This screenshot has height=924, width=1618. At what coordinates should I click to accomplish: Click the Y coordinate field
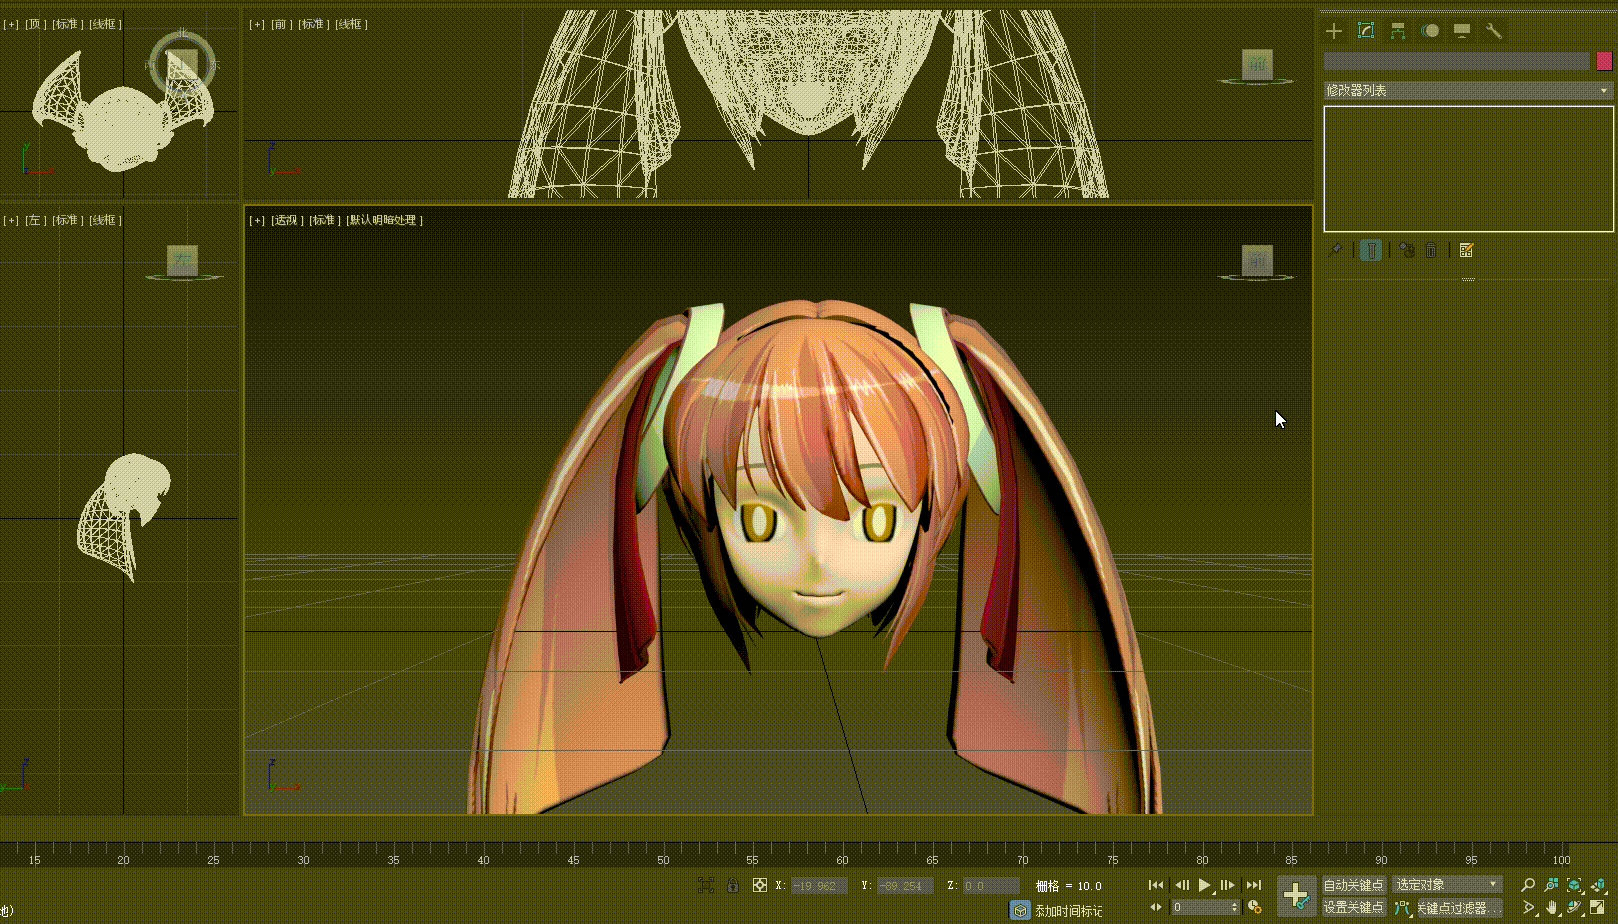click(x=904, y=885)
